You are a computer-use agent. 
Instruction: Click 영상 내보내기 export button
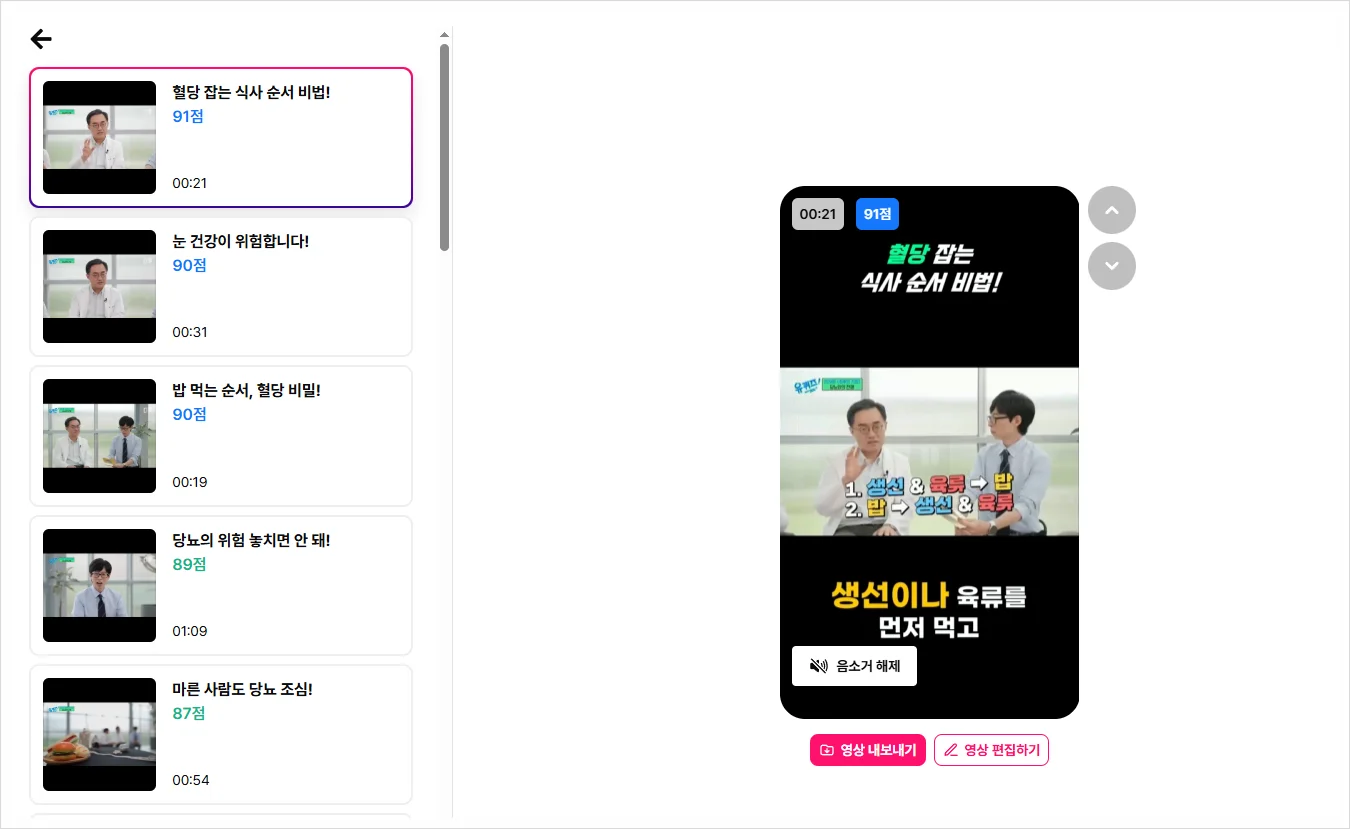(868, 750)
